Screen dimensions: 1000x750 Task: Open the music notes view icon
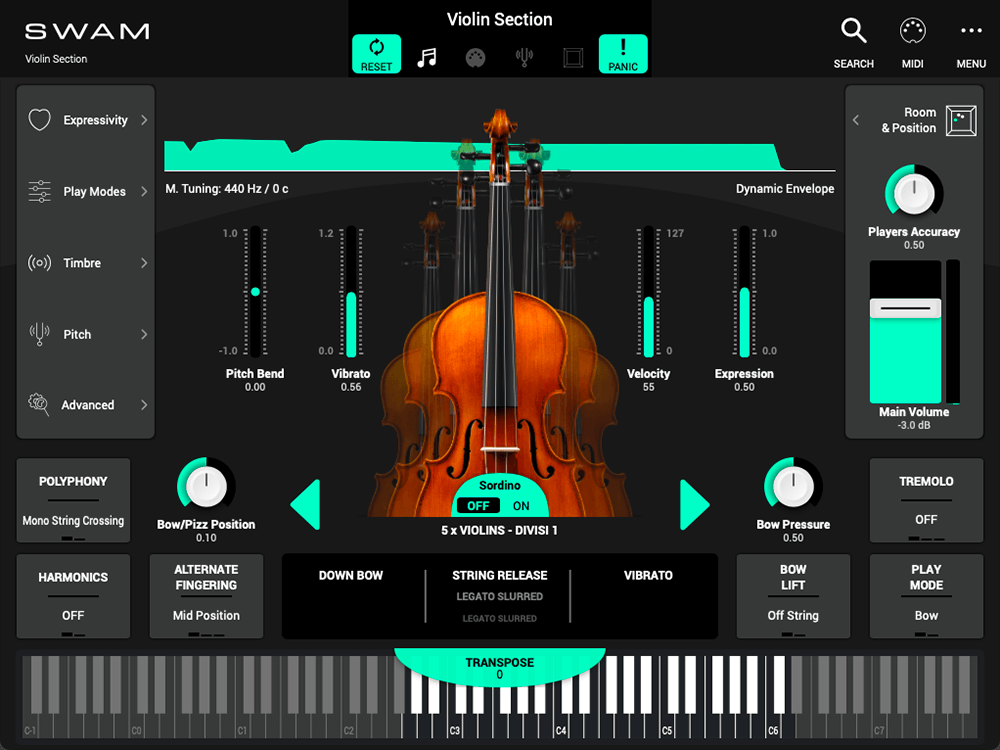pos(427,57)
